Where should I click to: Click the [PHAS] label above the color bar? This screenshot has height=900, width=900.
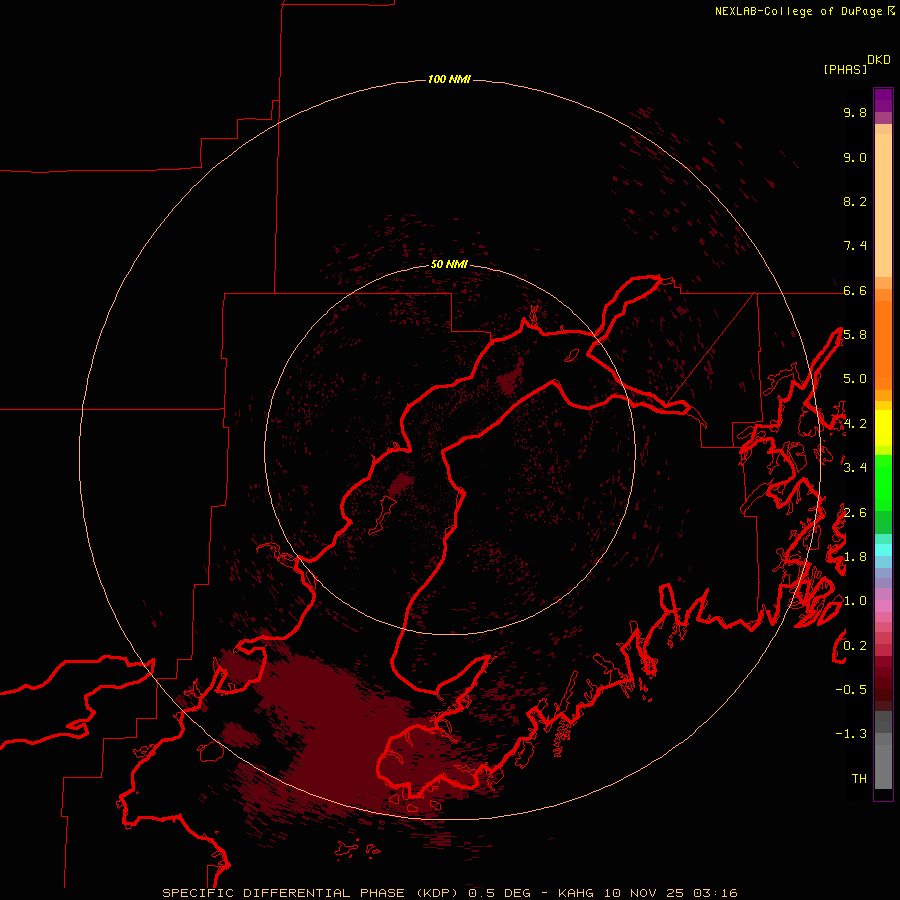[845, 69]
